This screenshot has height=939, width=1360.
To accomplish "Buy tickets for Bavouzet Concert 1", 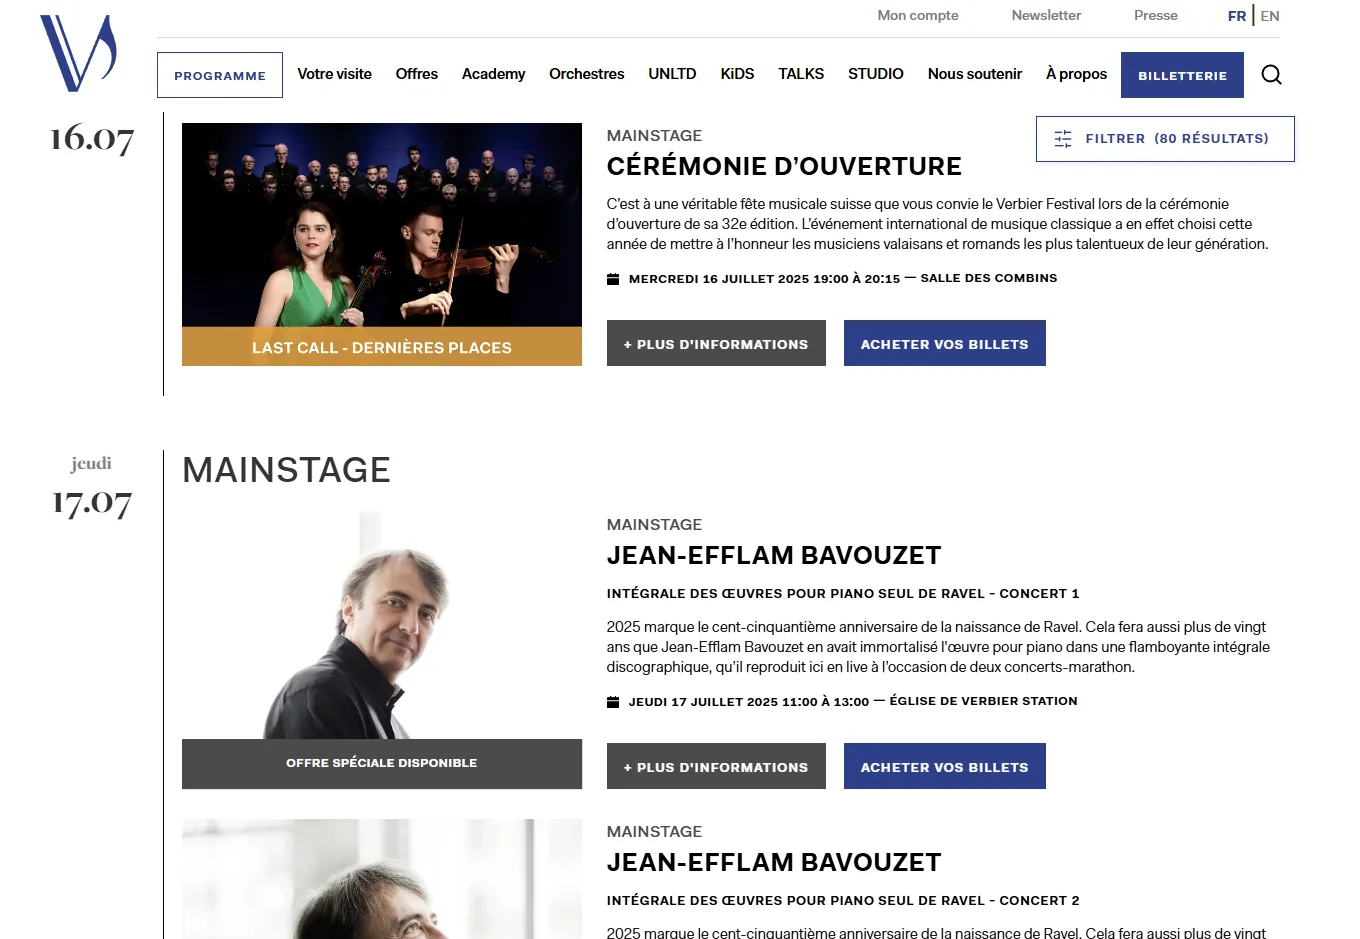I will click(945, 766).
